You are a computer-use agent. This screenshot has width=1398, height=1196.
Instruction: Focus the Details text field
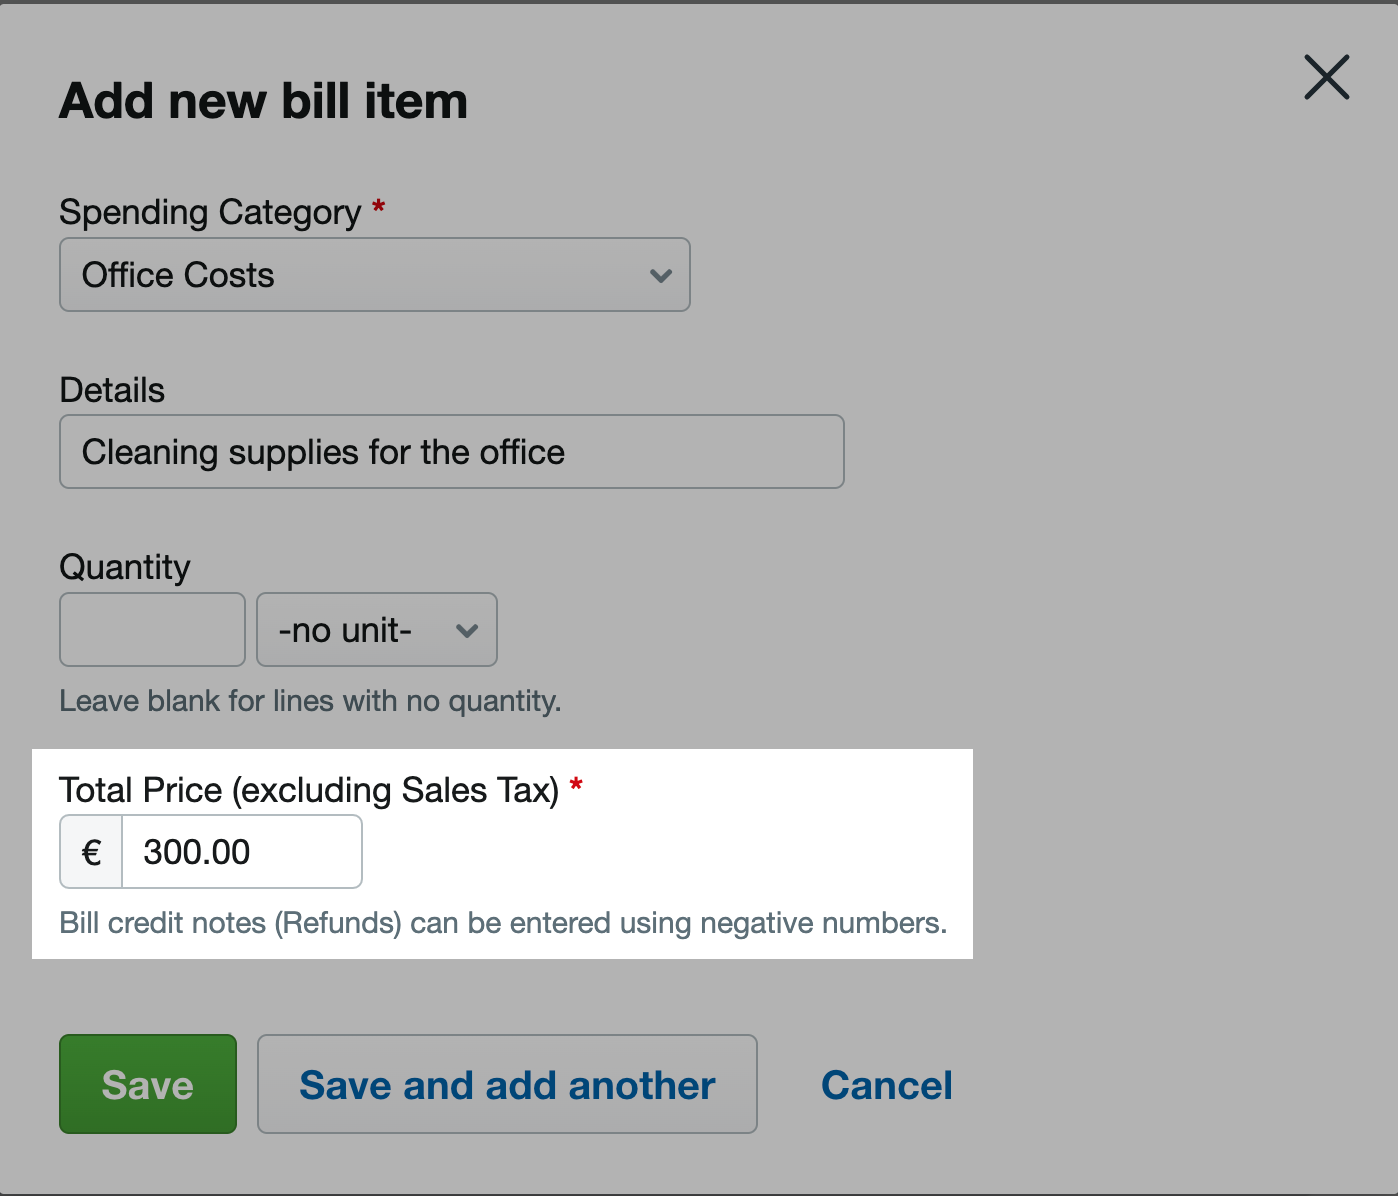point(452,452)
